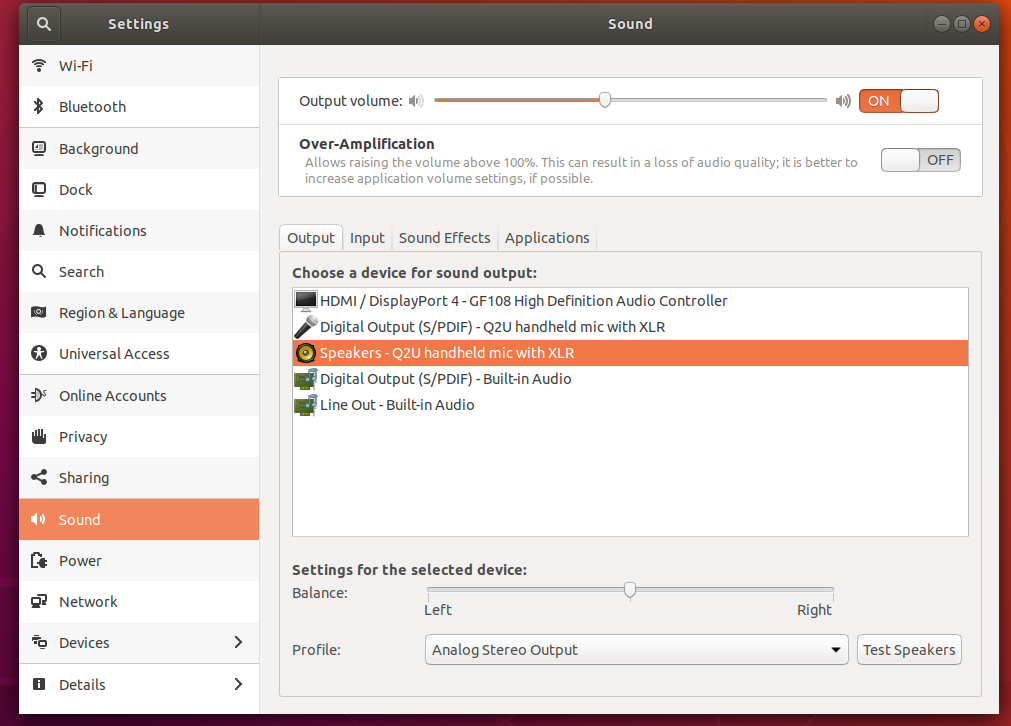Select HDMI / DisplayPort 4 output device

coord(523,301)
